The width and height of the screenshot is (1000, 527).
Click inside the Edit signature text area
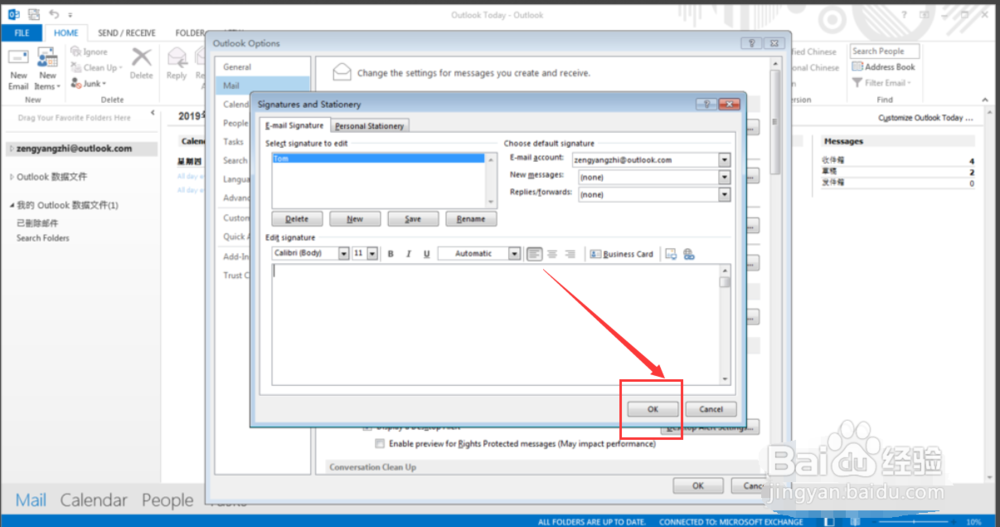point(496,325)
